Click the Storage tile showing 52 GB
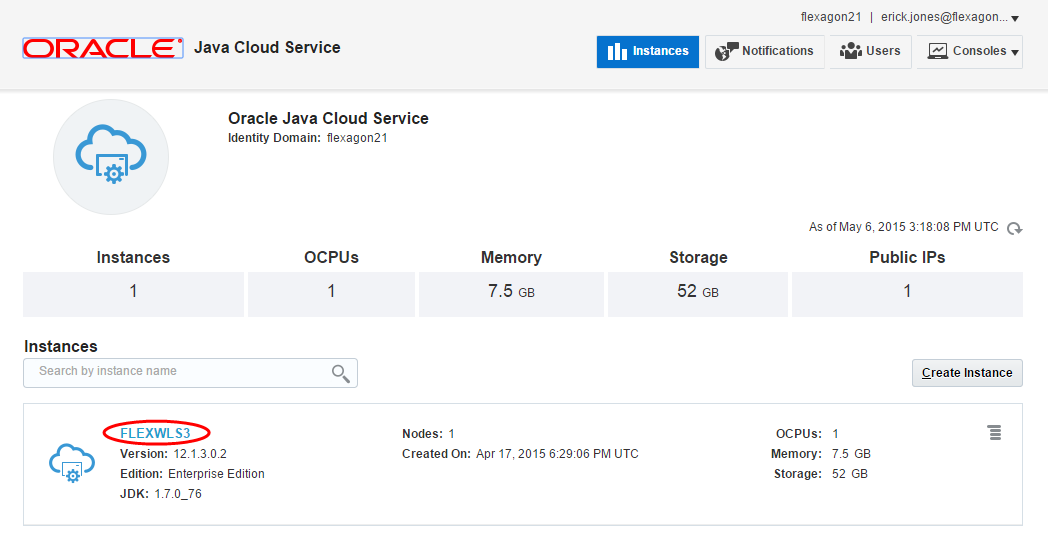Screen dimensions: 1048x558 tap(698, 294)
